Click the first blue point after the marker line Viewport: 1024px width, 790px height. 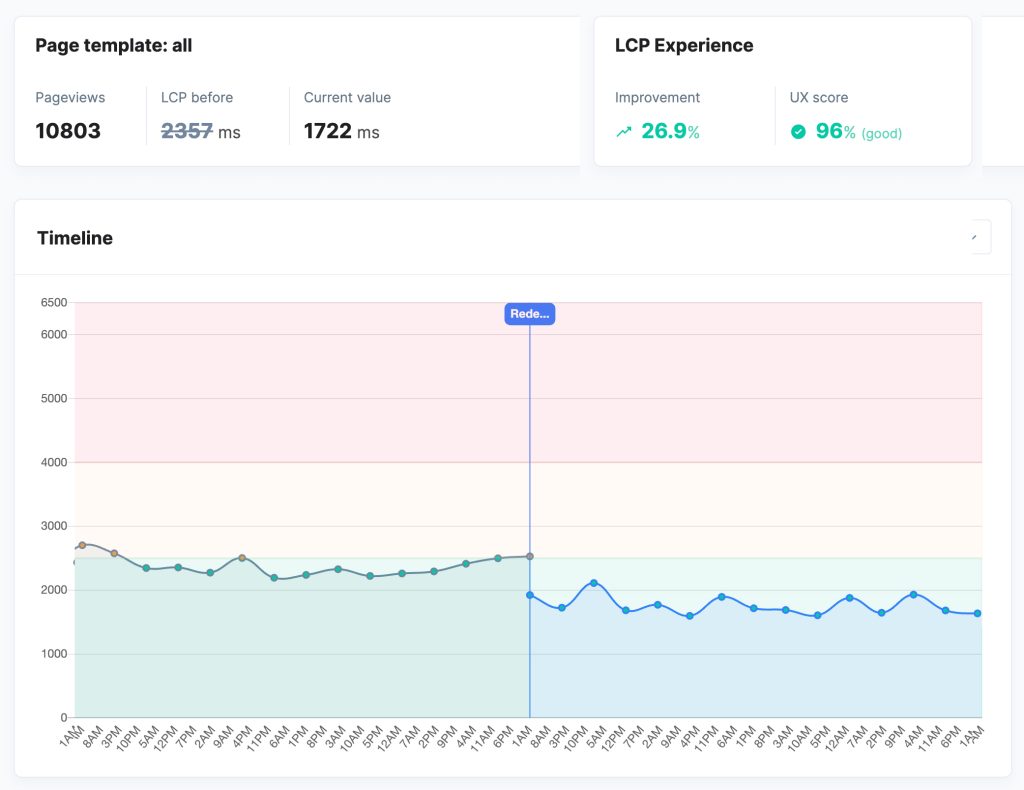[x=530, y=595]
